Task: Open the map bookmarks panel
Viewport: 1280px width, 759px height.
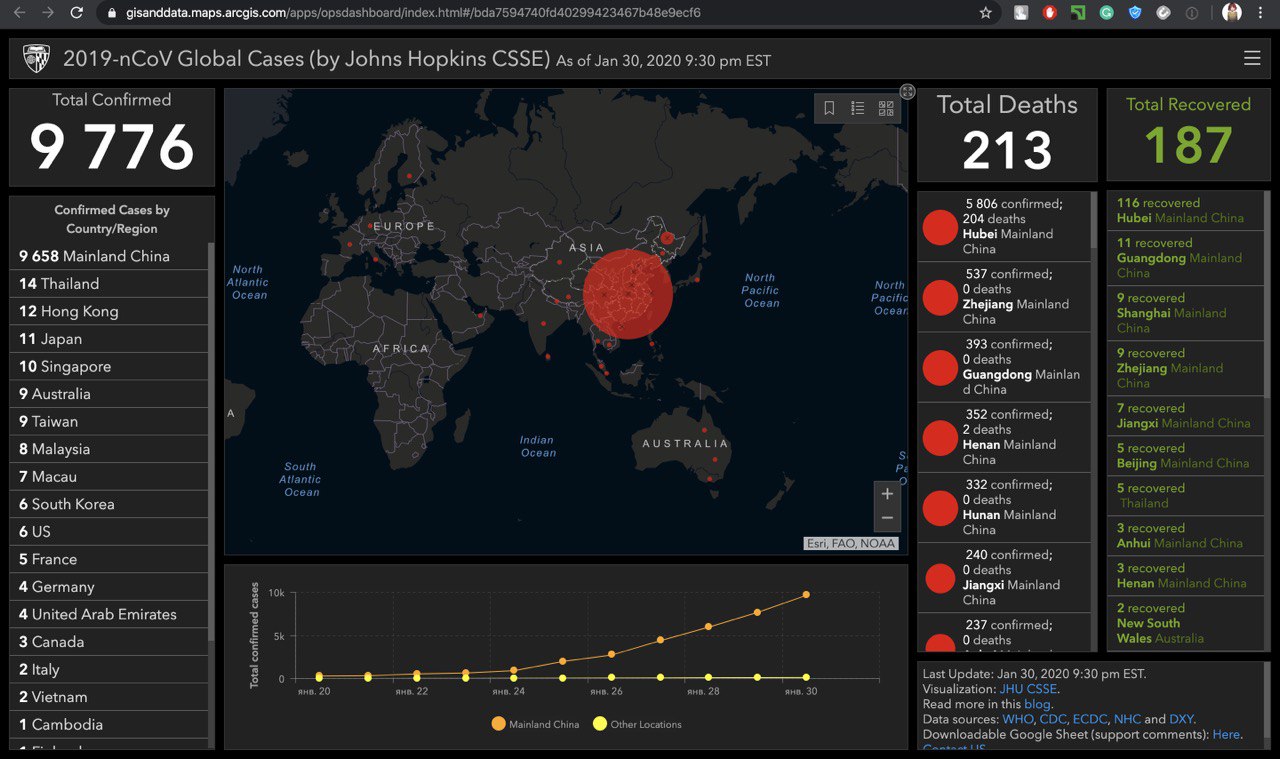Action: pyautogui.click(x=829, y=108)
